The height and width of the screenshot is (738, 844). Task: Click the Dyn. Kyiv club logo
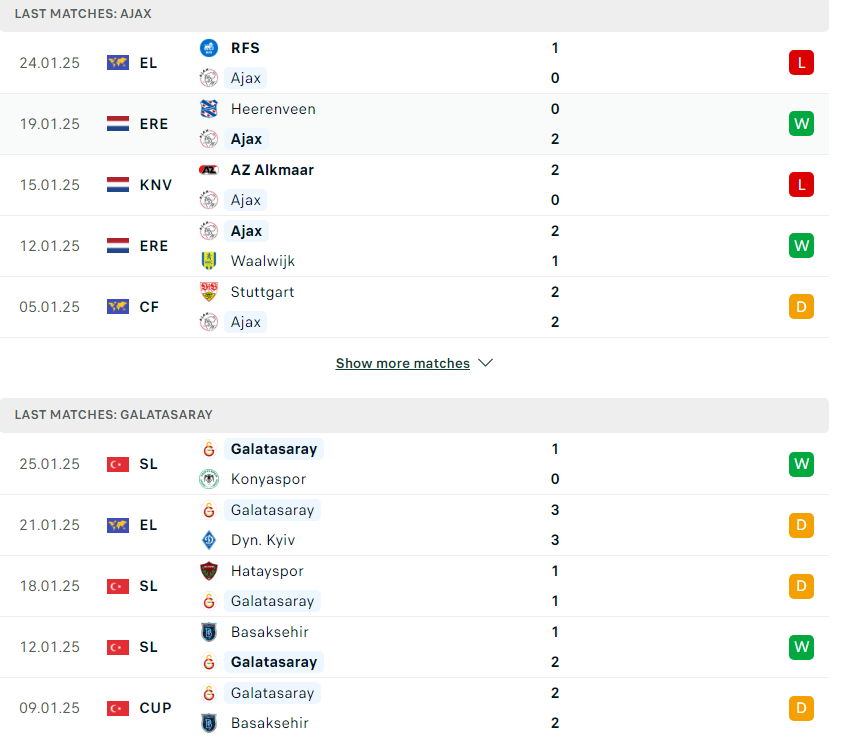[209, 540]
